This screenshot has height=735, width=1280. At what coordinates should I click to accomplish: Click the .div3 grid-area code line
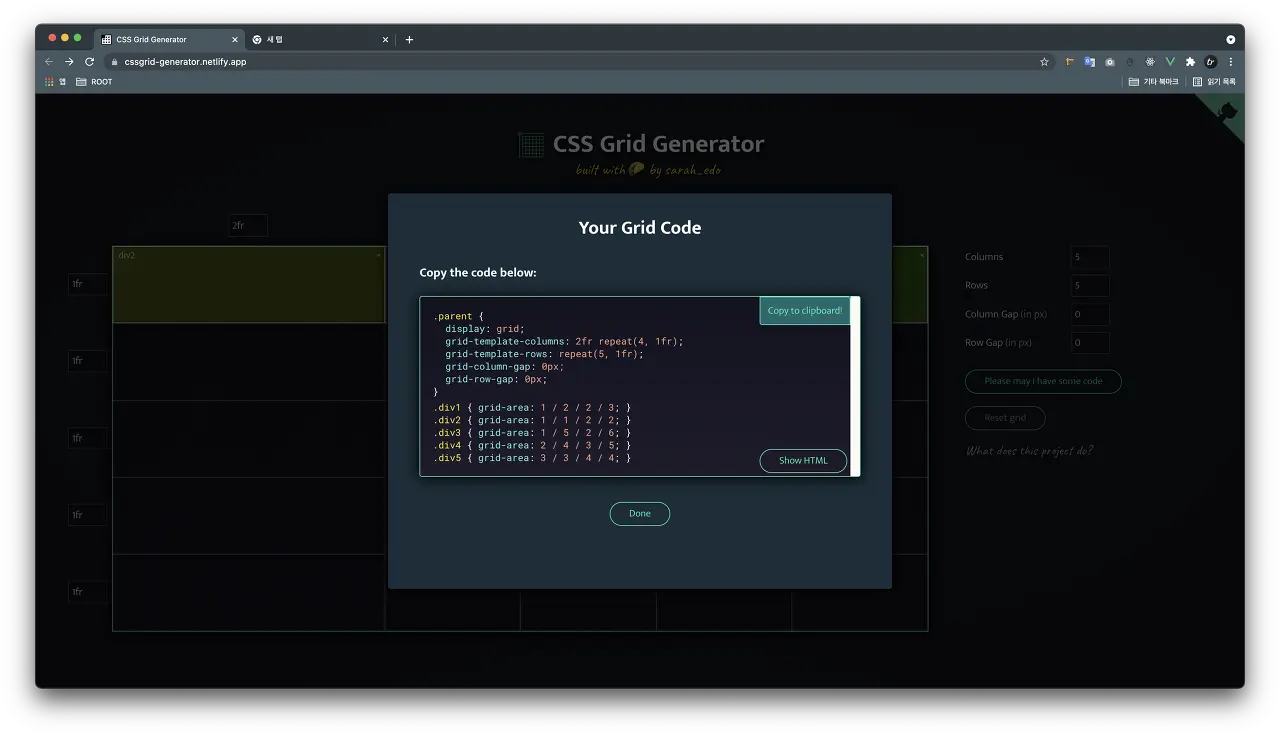(x=532, y=433)
